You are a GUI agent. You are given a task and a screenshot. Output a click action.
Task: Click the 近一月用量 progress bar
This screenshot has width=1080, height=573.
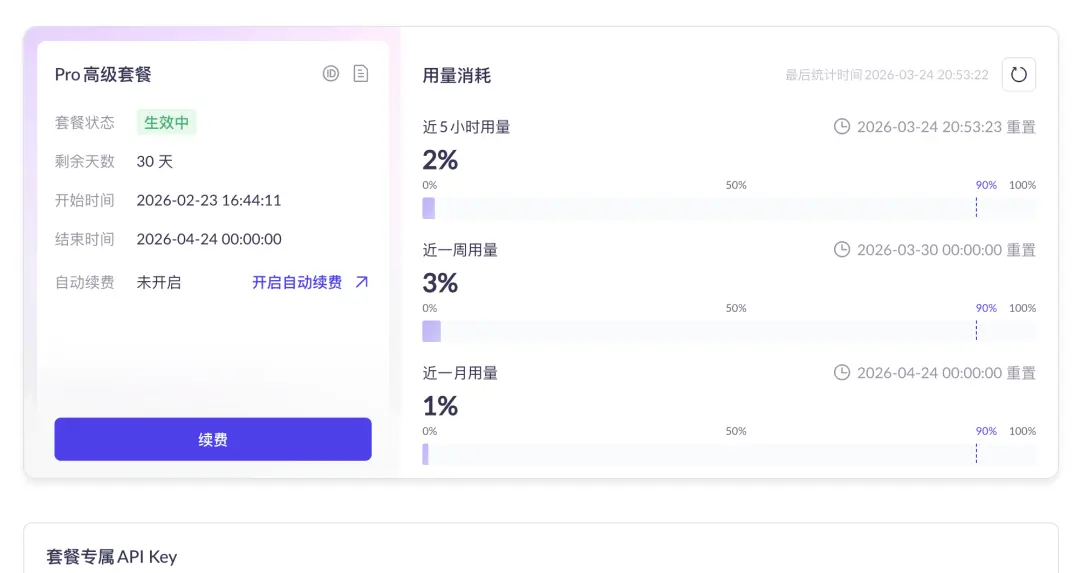[x=729, y=454]
